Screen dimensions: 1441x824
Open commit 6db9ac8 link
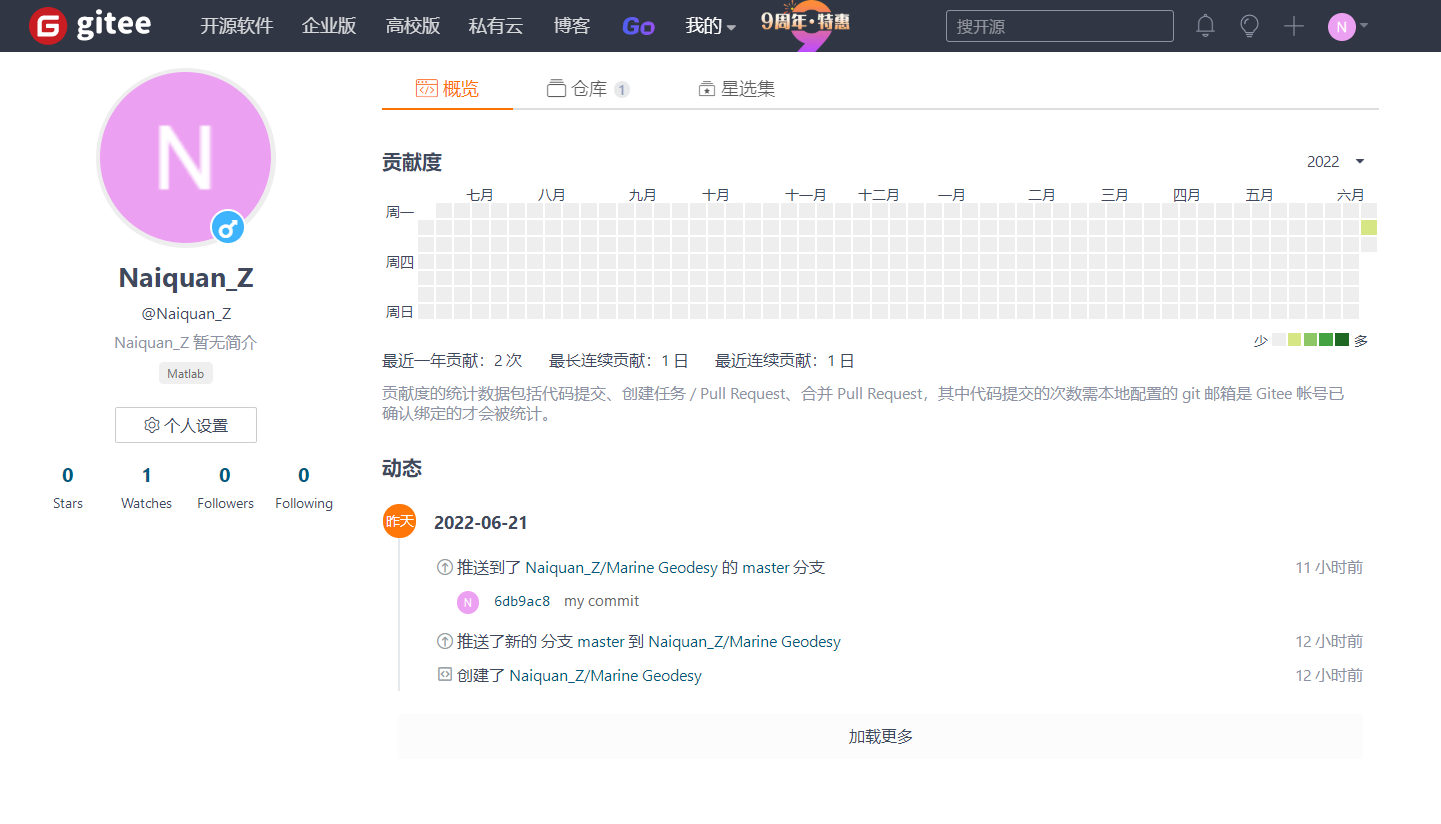(522, 601)
